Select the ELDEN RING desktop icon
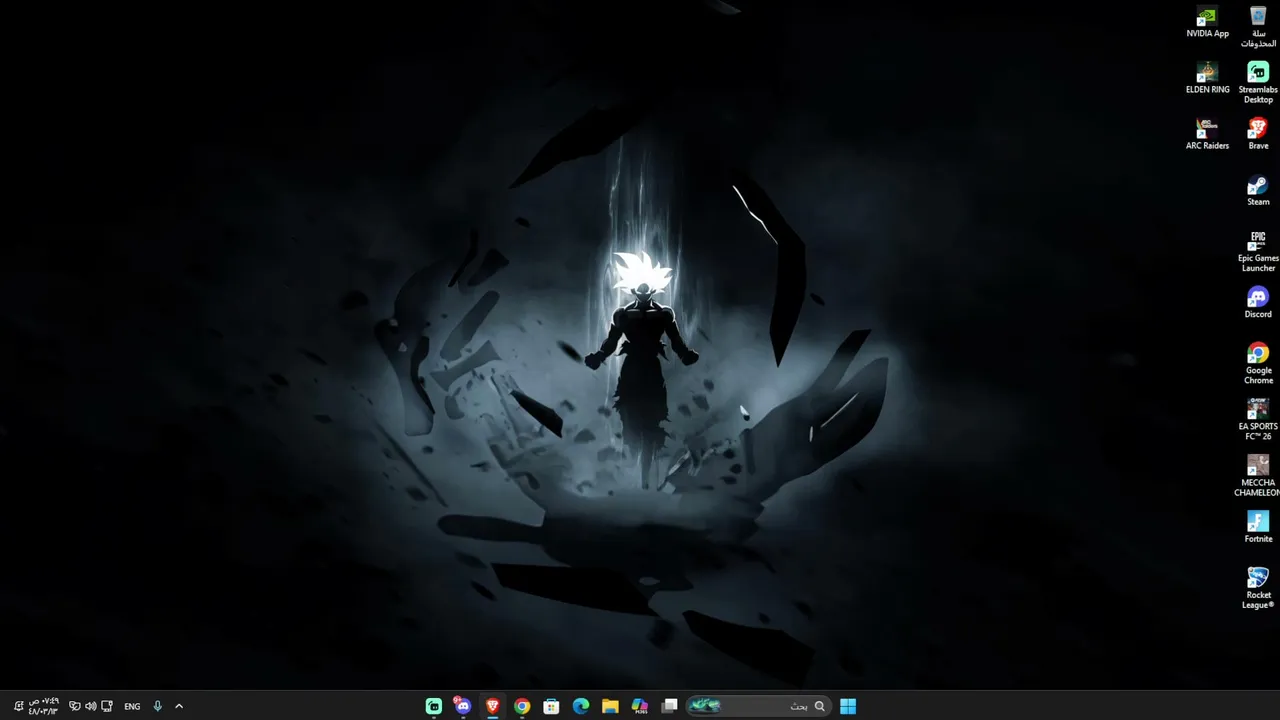Screen dimensions: 1280x720 click(1207, 78)
